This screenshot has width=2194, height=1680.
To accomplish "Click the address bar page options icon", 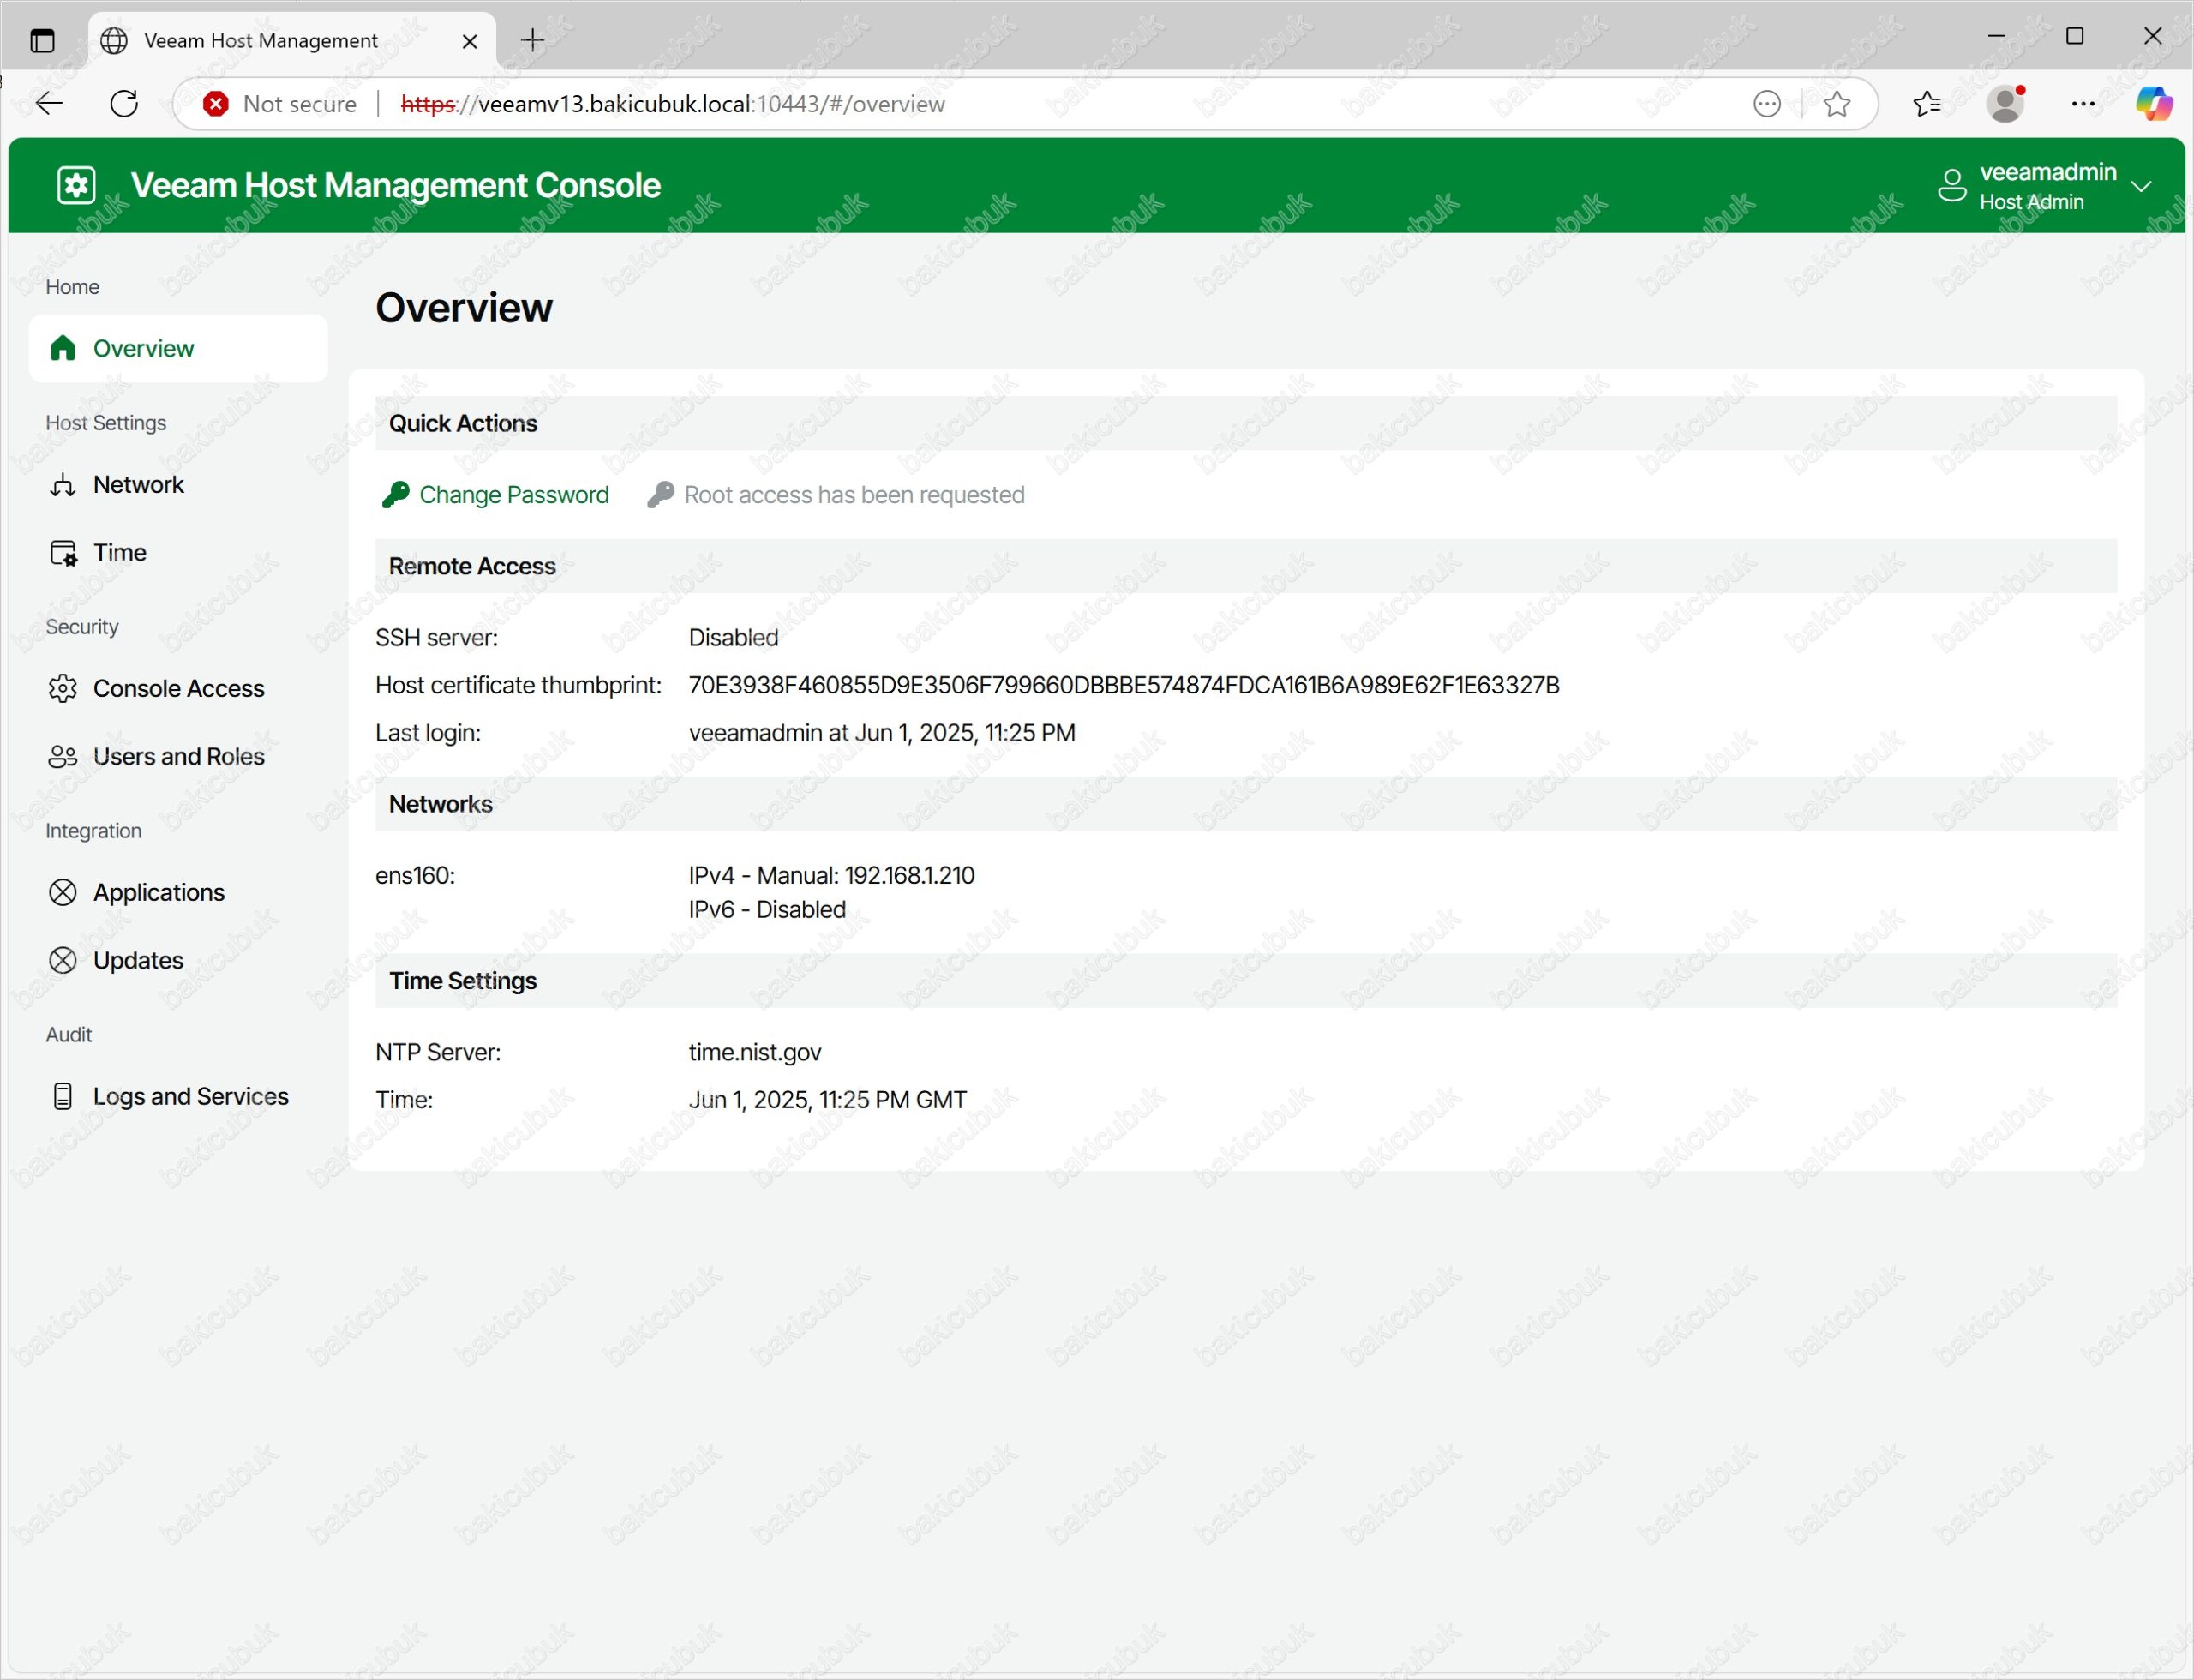I will point(1767,104).
